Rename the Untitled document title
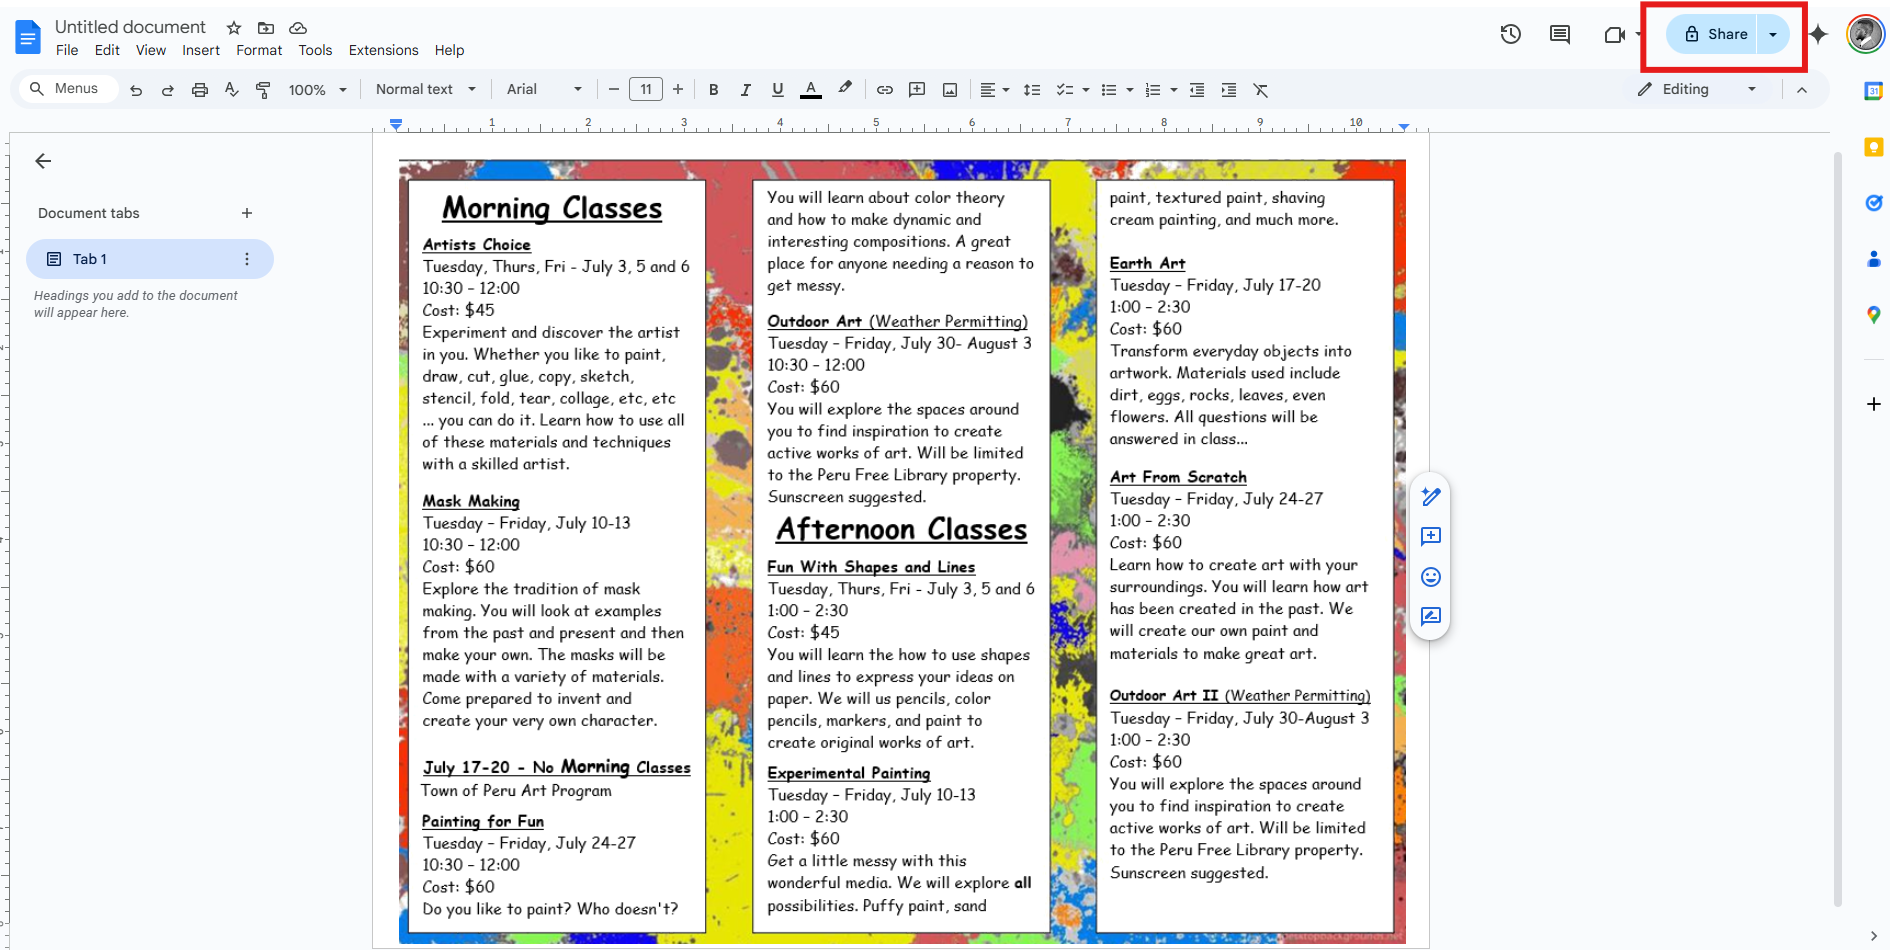Image resolution: width=1890 pixels, height=950 pixels. coord(130,26)
